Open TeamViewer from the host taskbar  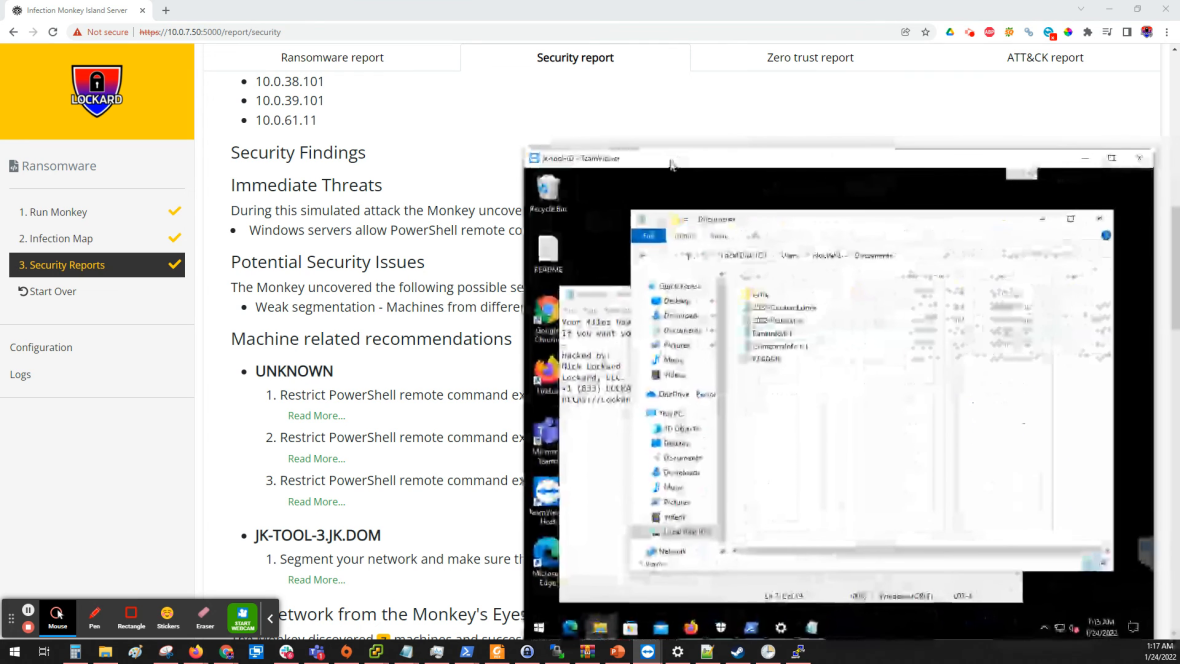(x=647, y=652)
